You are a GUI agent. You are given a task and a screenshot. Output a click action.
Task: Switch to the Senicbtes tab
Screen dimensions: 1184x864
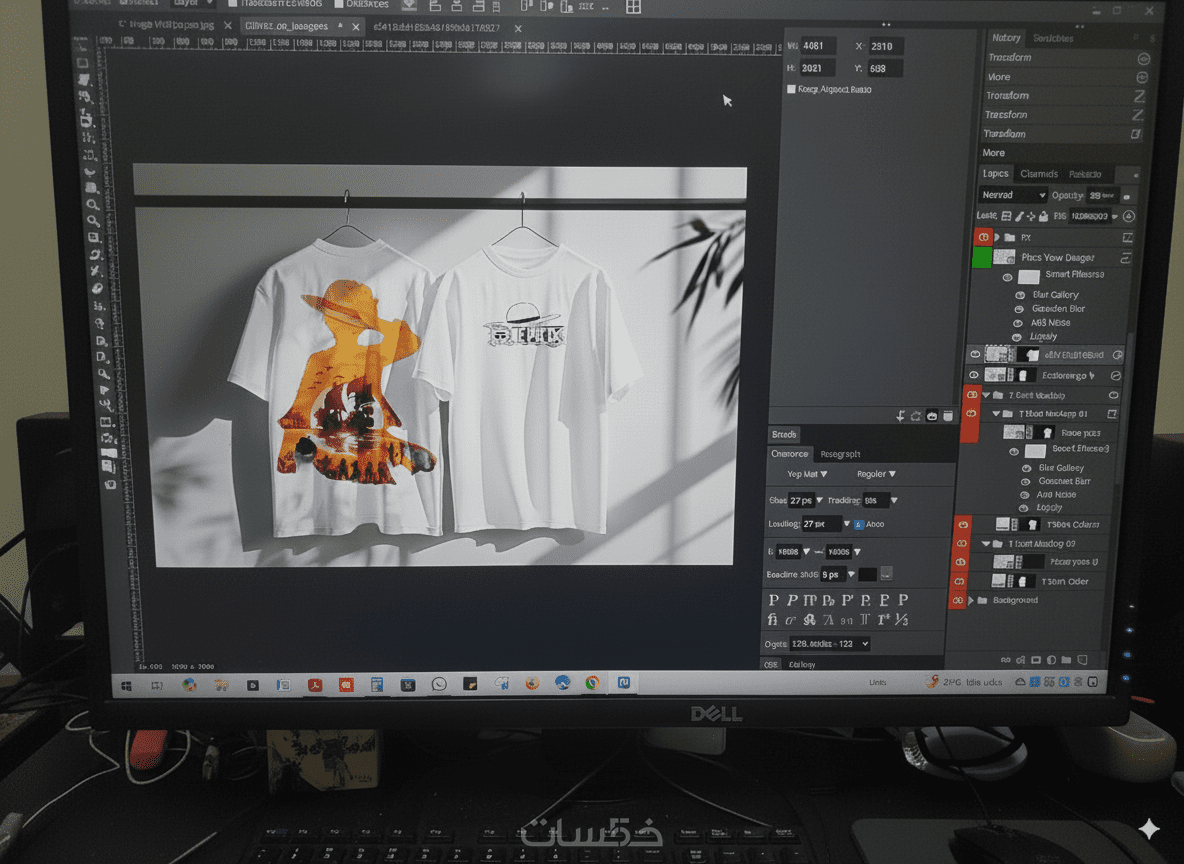(x=1053, y=38)
